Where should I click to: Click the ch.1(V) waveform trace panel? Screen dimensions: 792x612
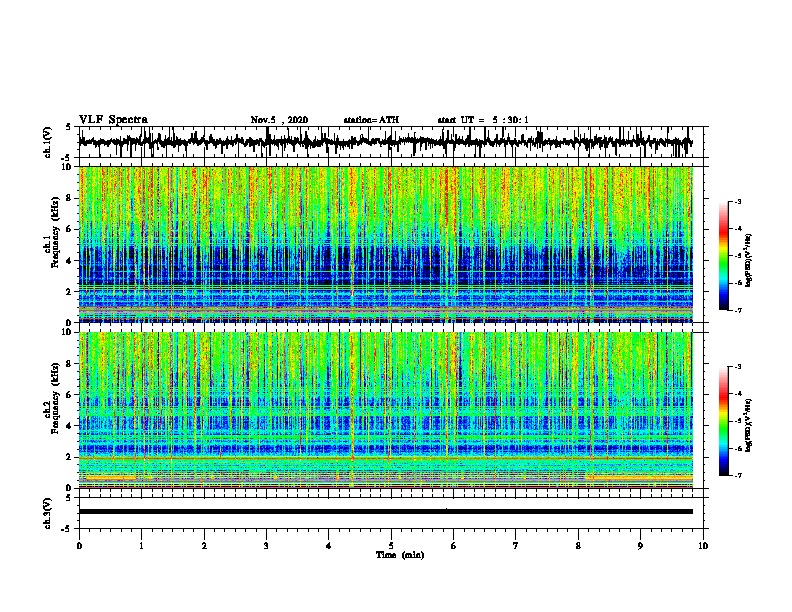click(391, 142)
